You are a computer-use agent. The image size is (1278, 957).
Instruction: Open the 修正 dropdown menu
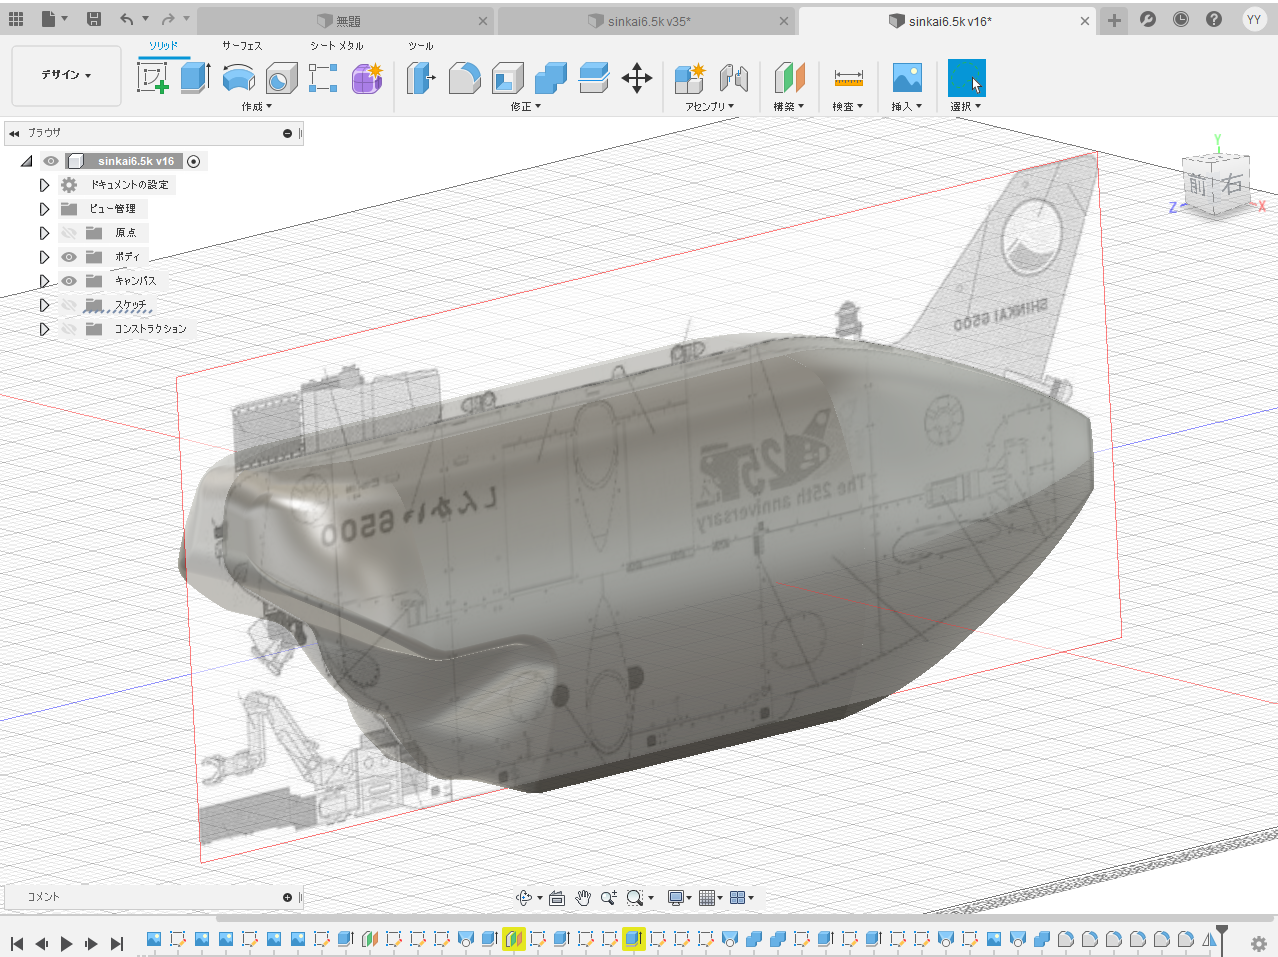(525, 106)
